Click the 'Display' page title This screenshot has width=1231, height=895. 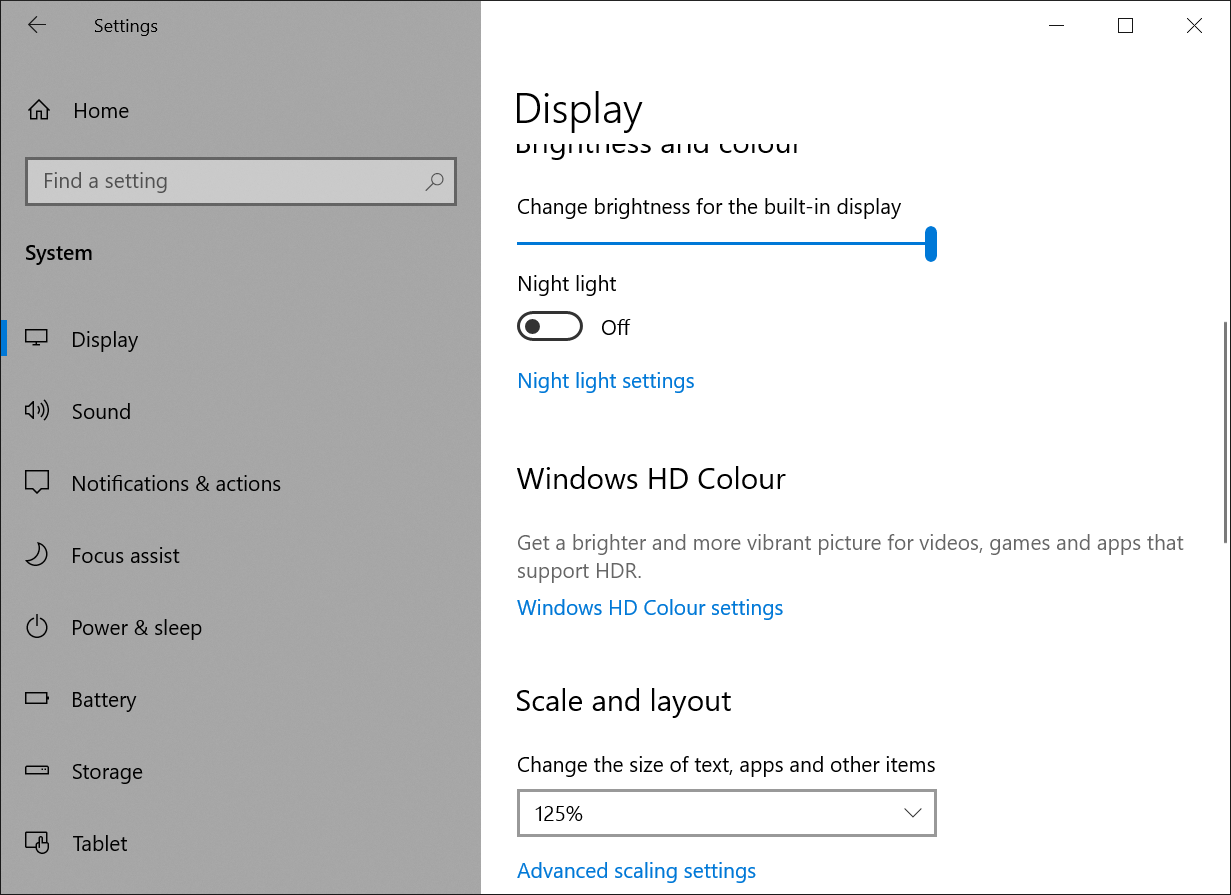click(x=578, y=109)
